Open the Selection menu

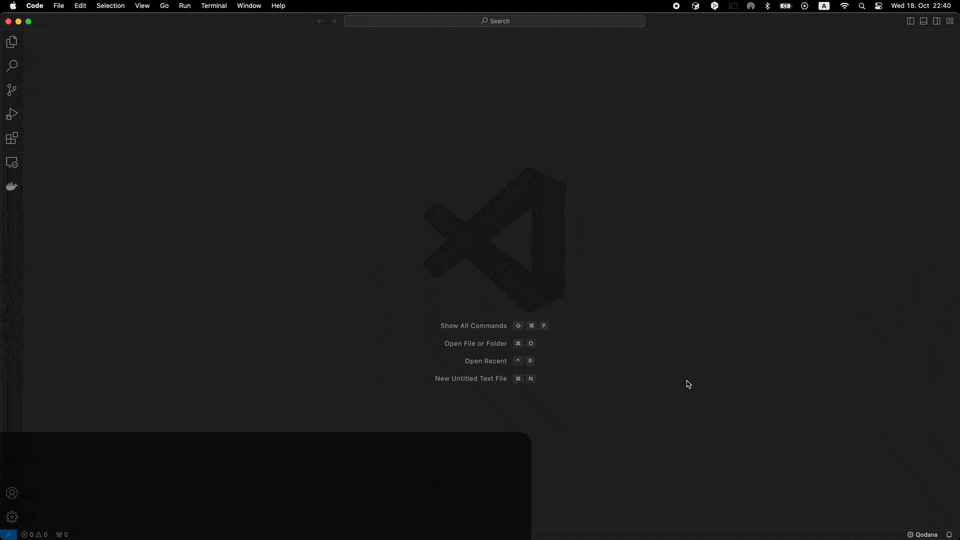pos(110,6)
